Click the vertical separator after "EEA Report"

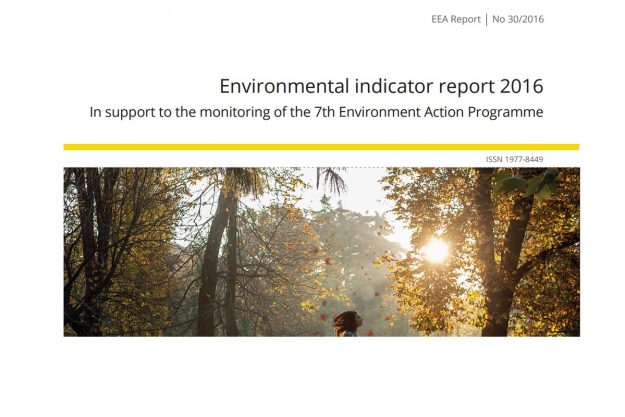pos(485,19)
